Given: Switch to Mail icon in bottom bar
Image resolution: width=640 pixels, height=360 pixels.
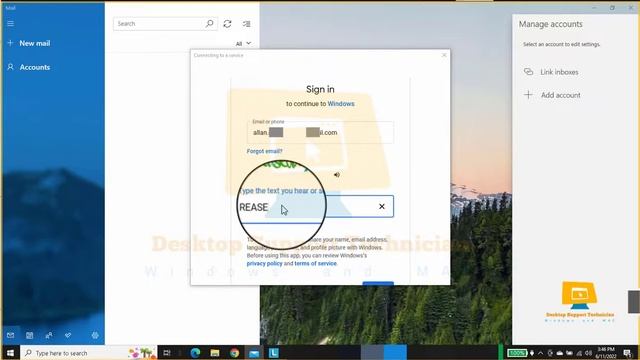Looking at the screenshot, I should point(11,335).
